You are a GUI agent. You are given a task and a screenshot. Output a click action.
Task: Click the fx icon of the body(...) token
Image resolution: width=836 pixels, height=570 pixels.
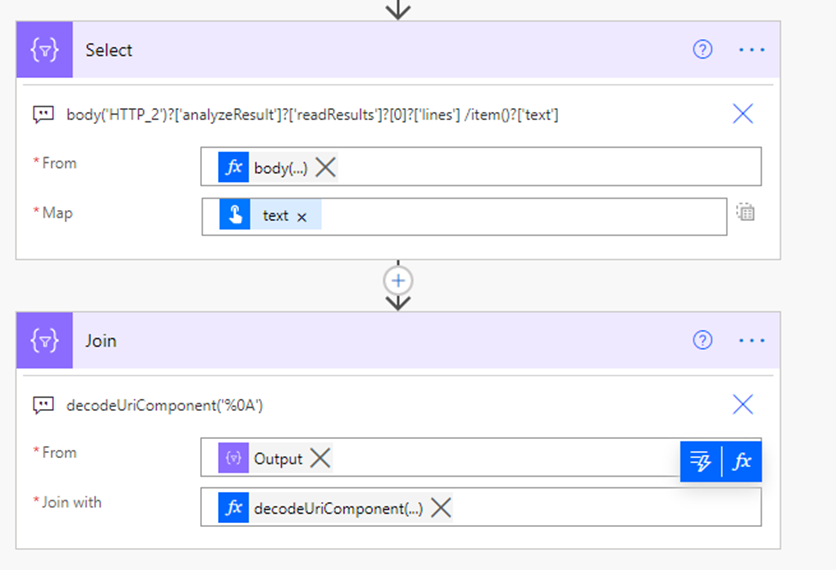pos(234,167)
